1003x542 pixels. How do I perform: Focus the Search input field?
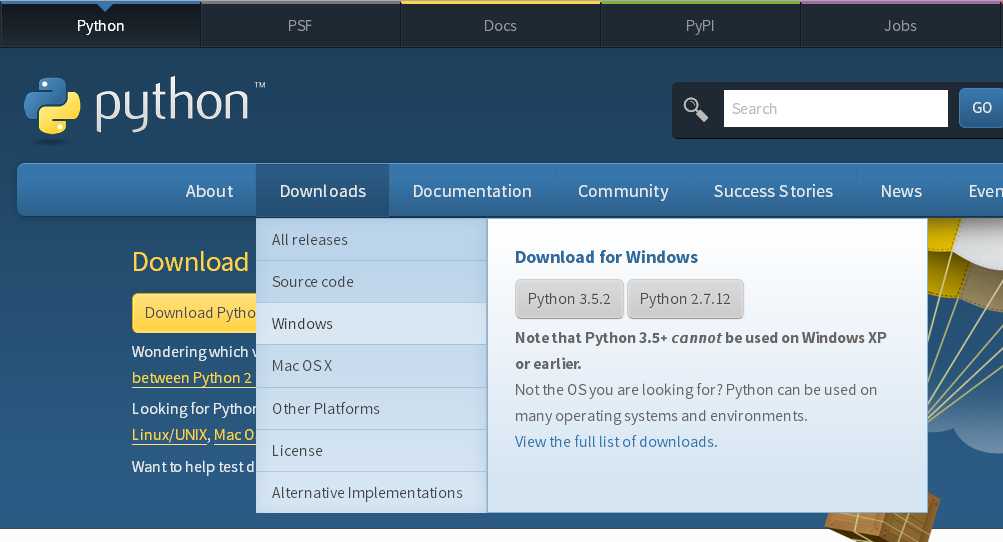(835, 108)
